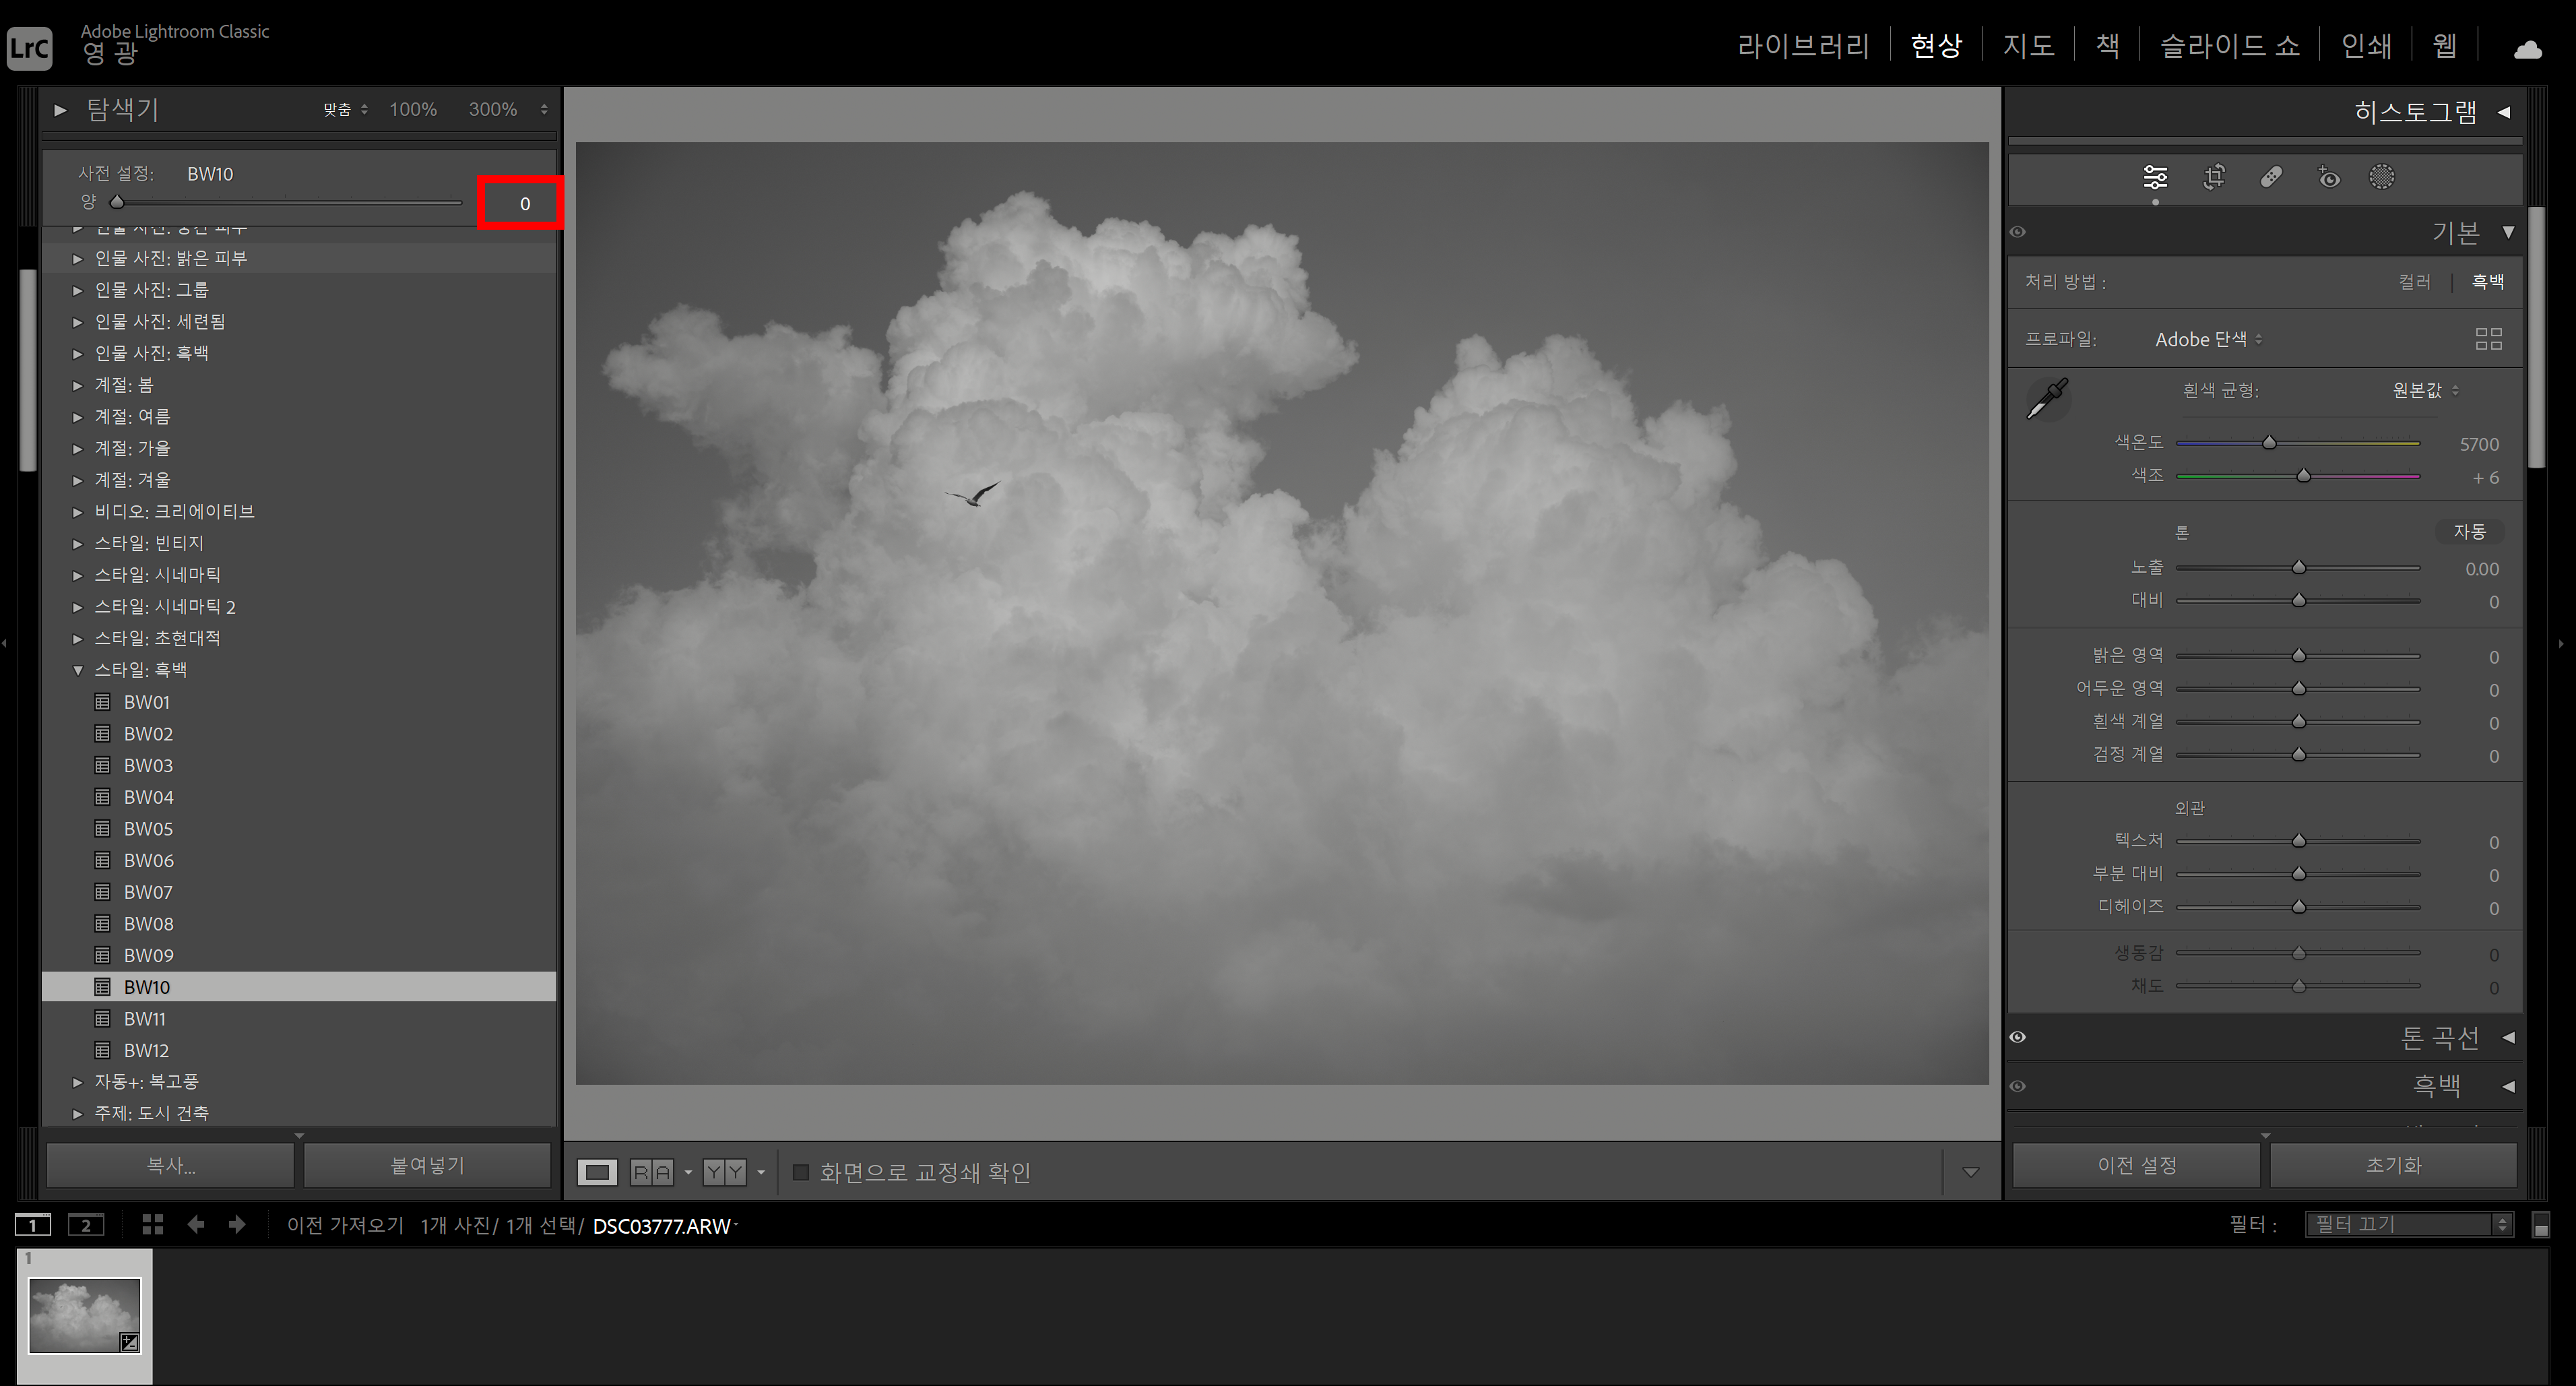Image resolution: width=2576 pixels, height=1386 pixels.
Task: Open the profile browser grid icon
Action: (x=2488, y=339)
